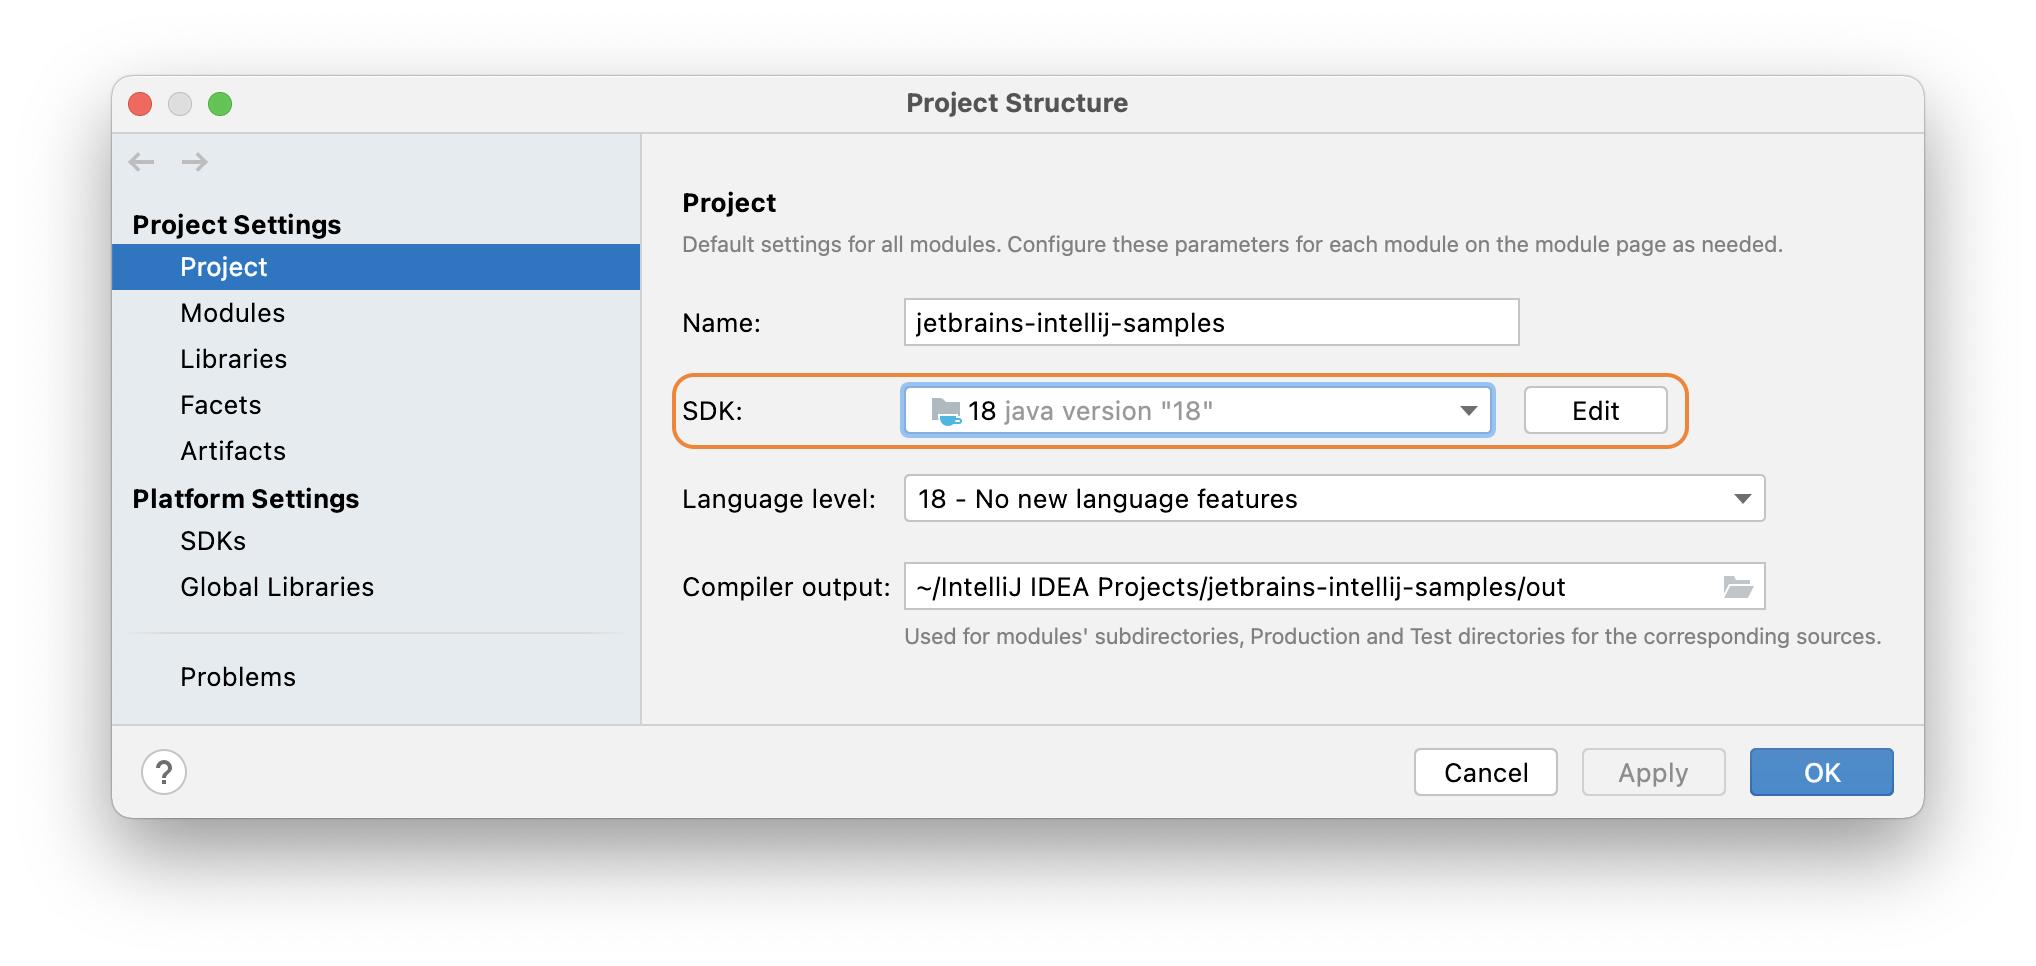Show the Problems page
The width and height of the screenshot is (2036, 966).
[376, 677]
